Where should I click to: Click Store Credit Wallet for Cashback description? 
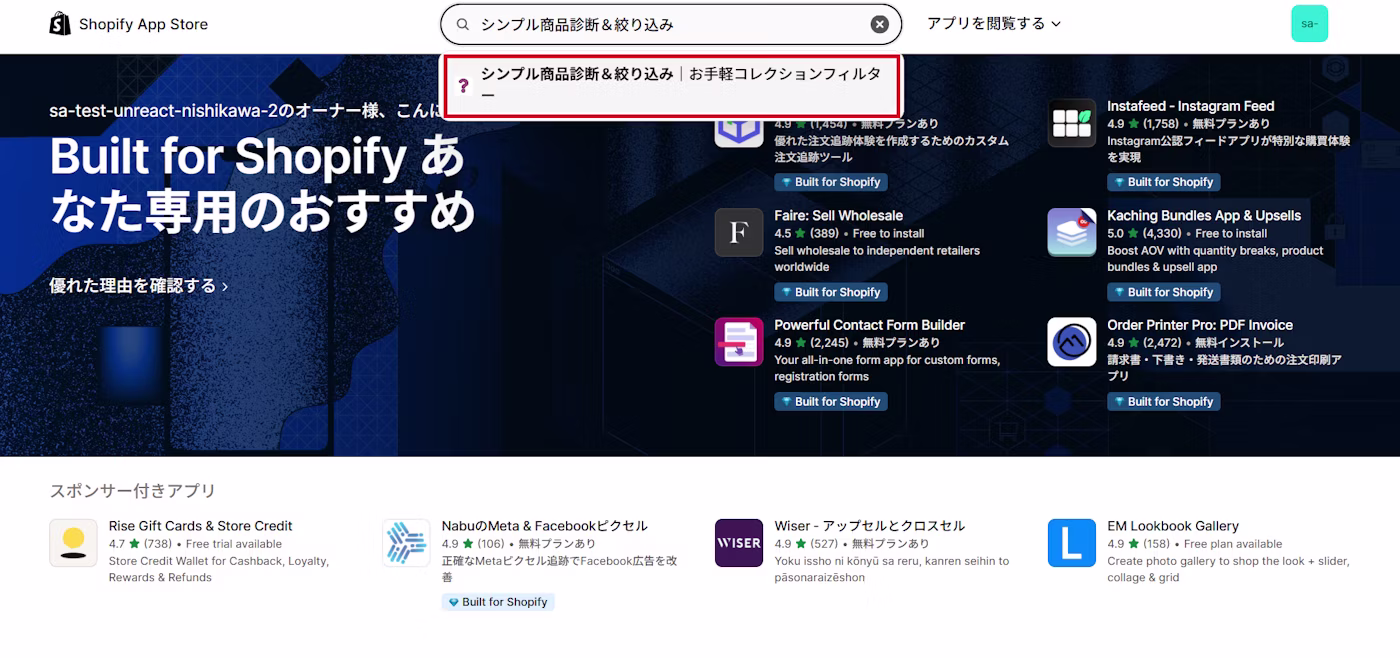[219, 569]
